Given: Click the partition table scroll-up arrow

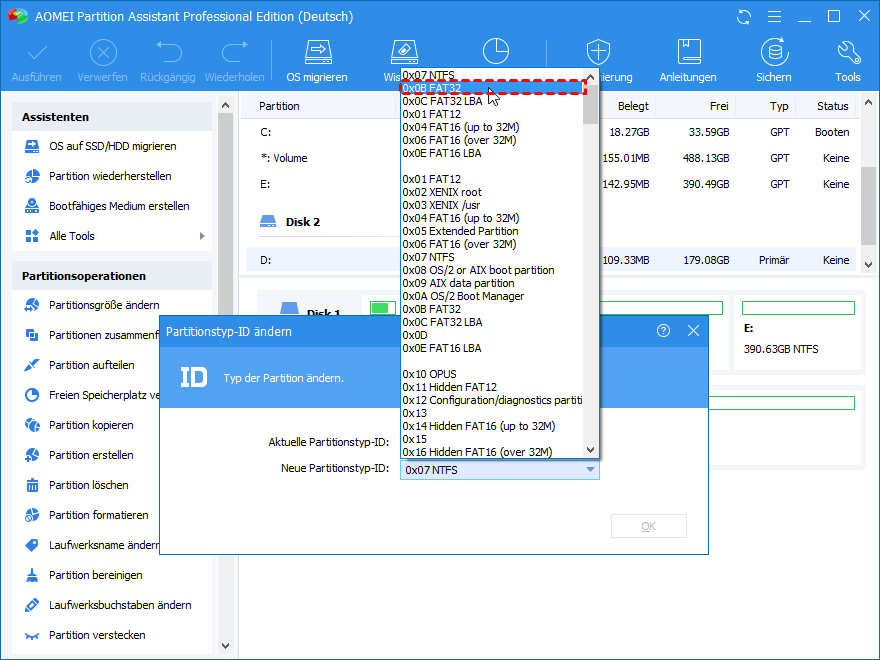Looking at the screenshot, I should coord(868,103).
